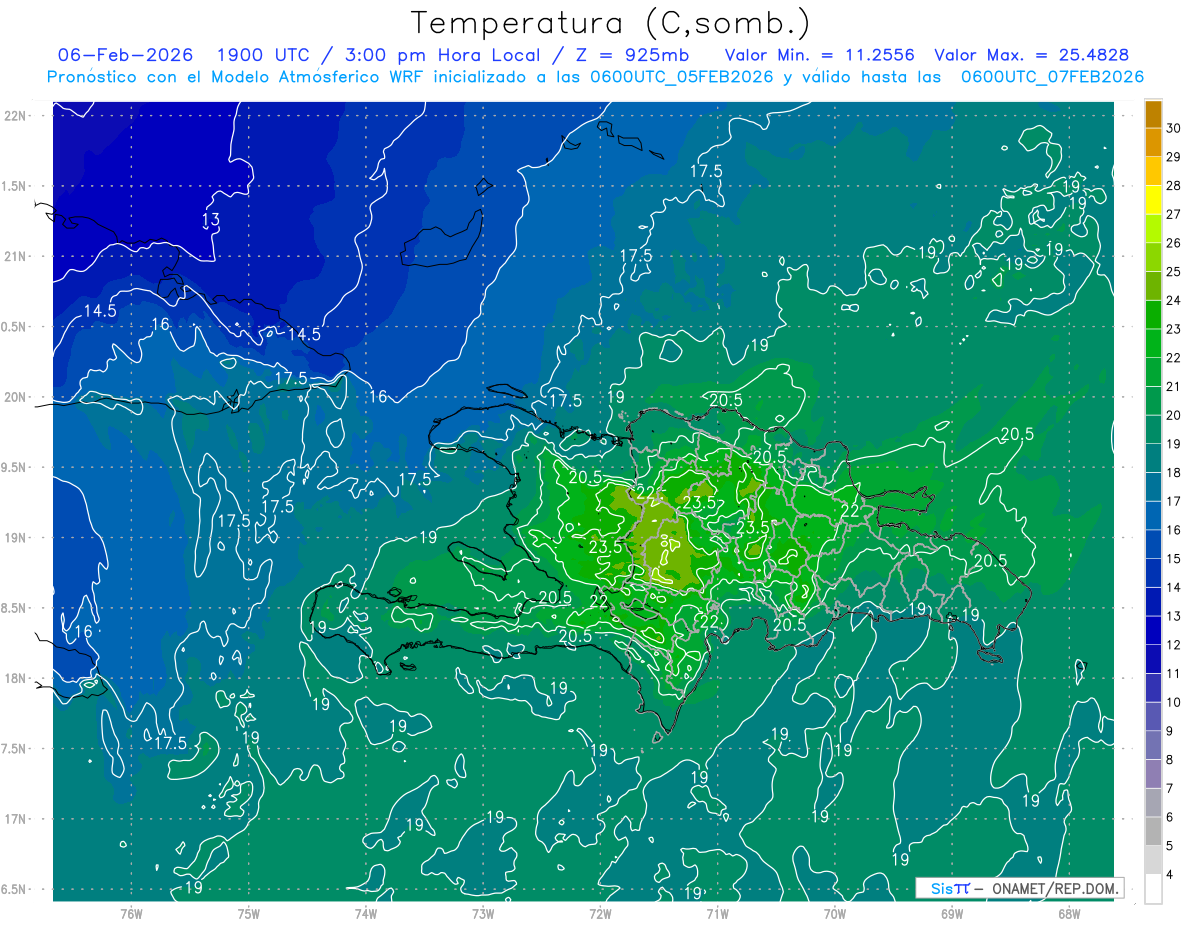Screen dimensions: 1200x927
Task: Click the 69W longitude axis label
Action: pyautogui.click(x=951, y=914)
